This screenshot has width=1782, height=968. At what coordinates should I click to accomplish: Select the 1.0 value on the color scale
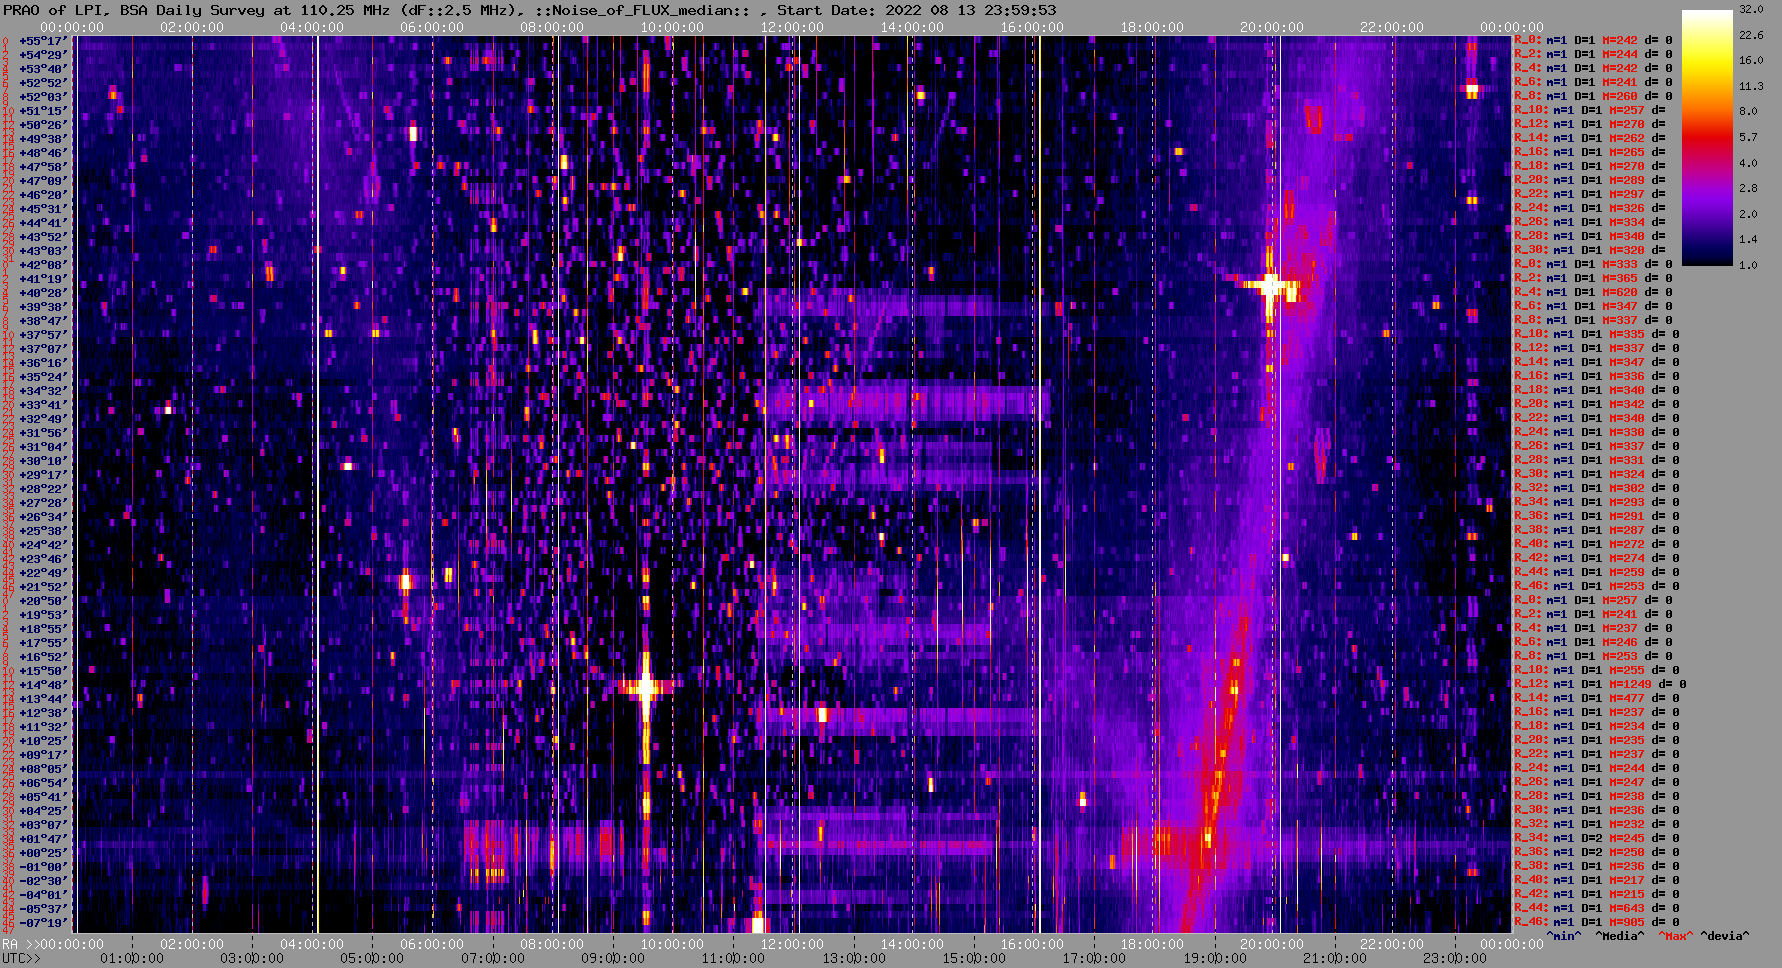pyautogui.click(x=1748, y=265)
